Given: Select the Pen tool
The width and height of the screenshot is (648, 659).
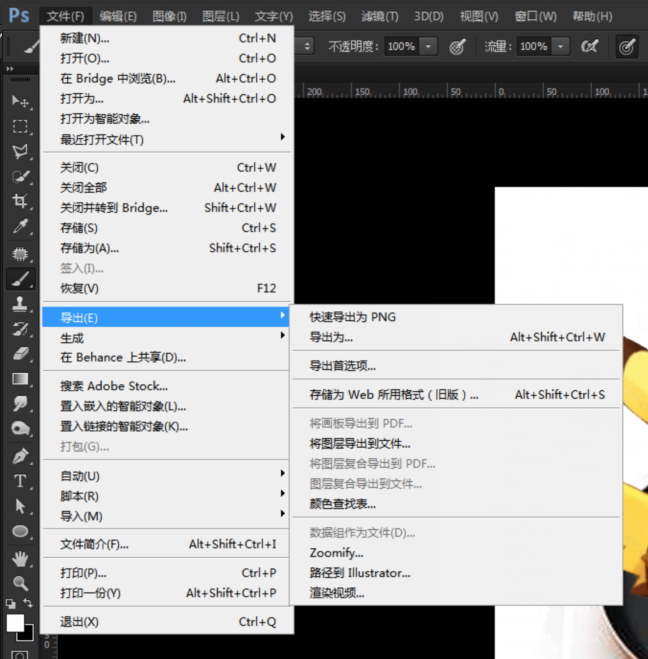Looking at the screenshot, I should [20, 456].
